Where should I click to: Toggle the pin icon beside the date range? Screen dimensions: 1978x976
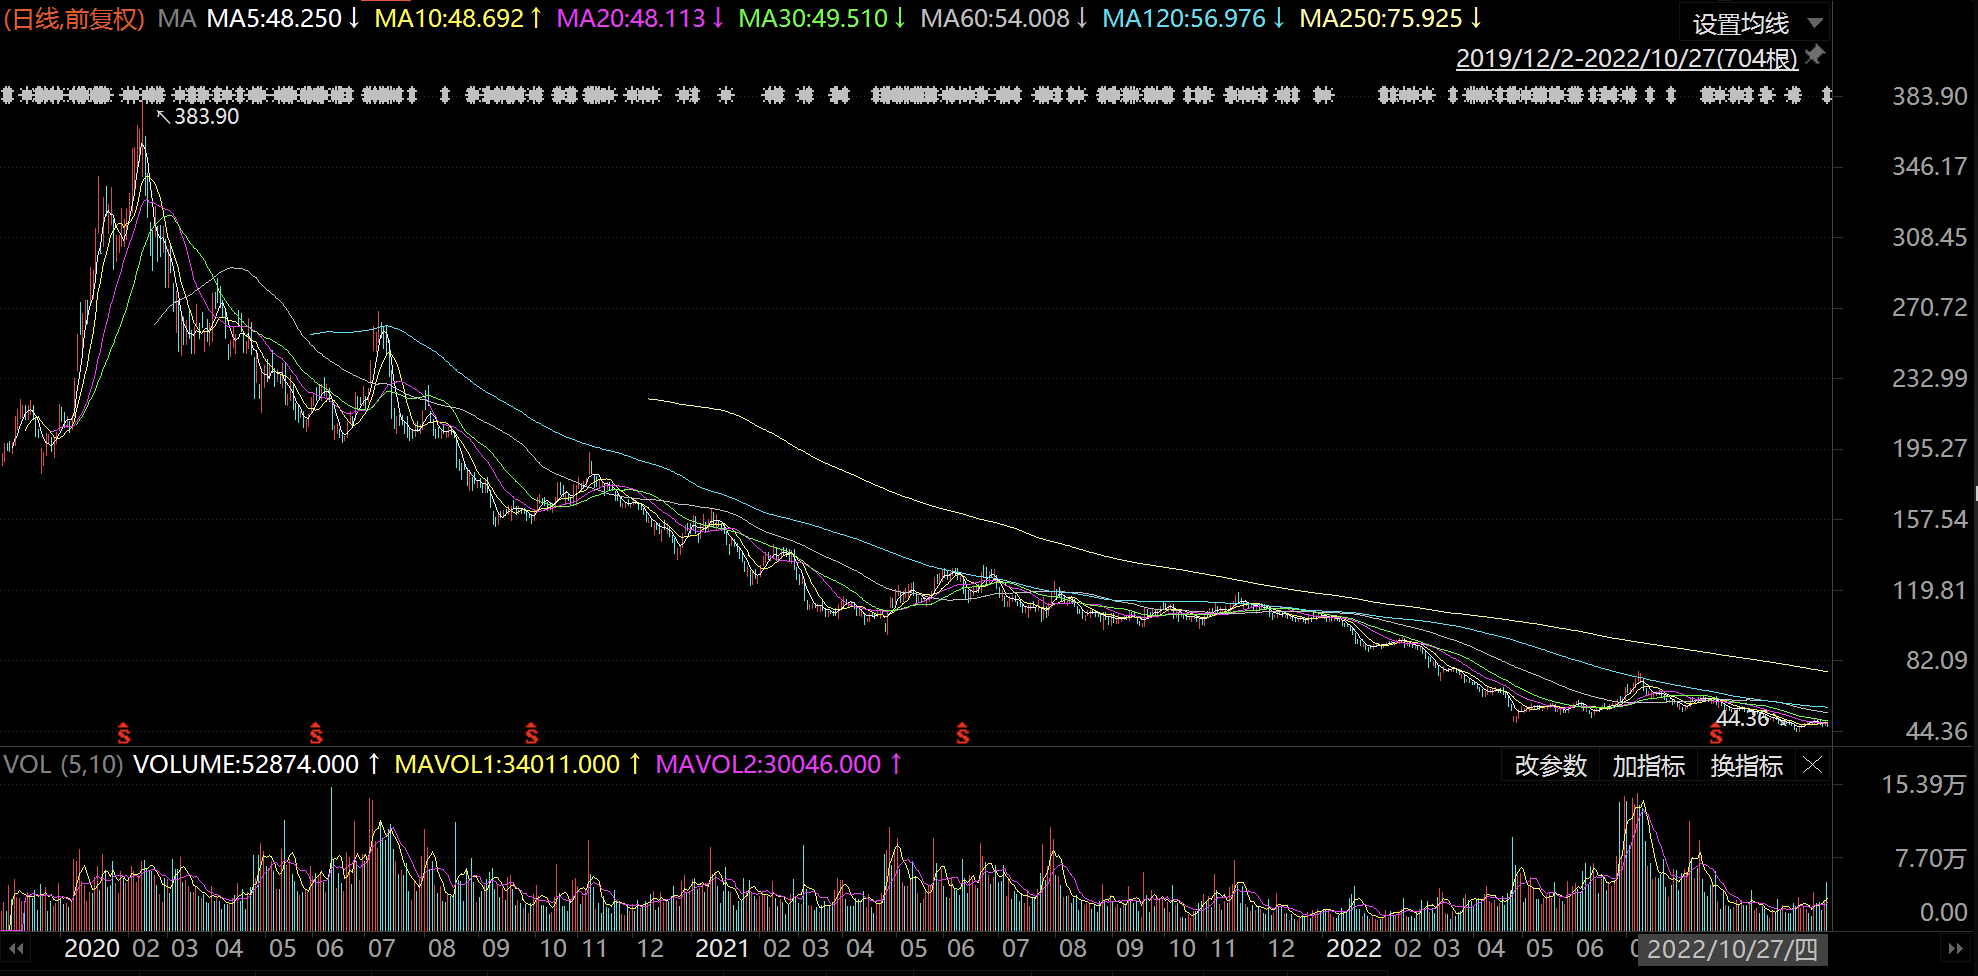pyautogui.click(x=1815, y=55)
